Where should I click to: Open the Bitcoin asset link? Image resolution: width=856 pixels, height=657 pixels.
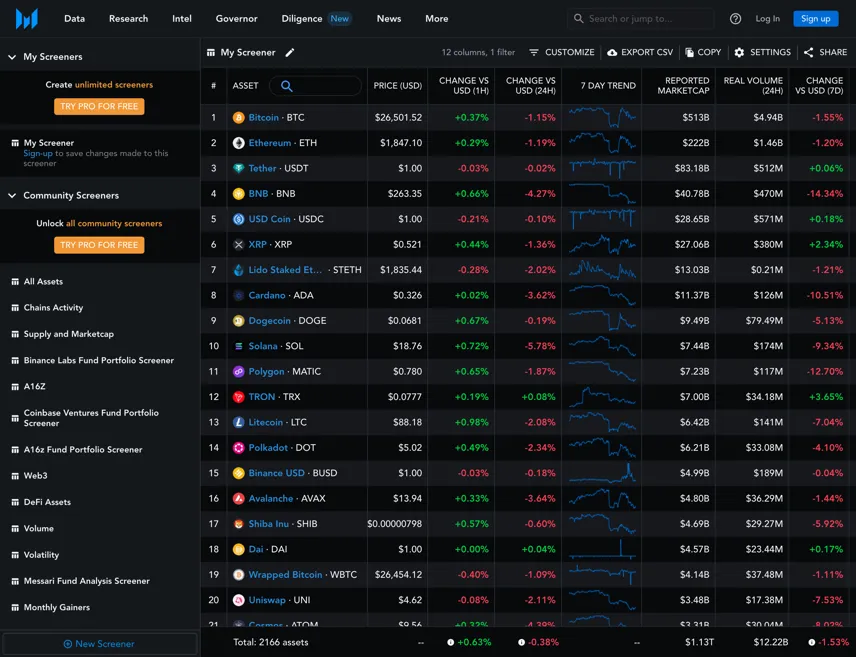pos(264,117)
